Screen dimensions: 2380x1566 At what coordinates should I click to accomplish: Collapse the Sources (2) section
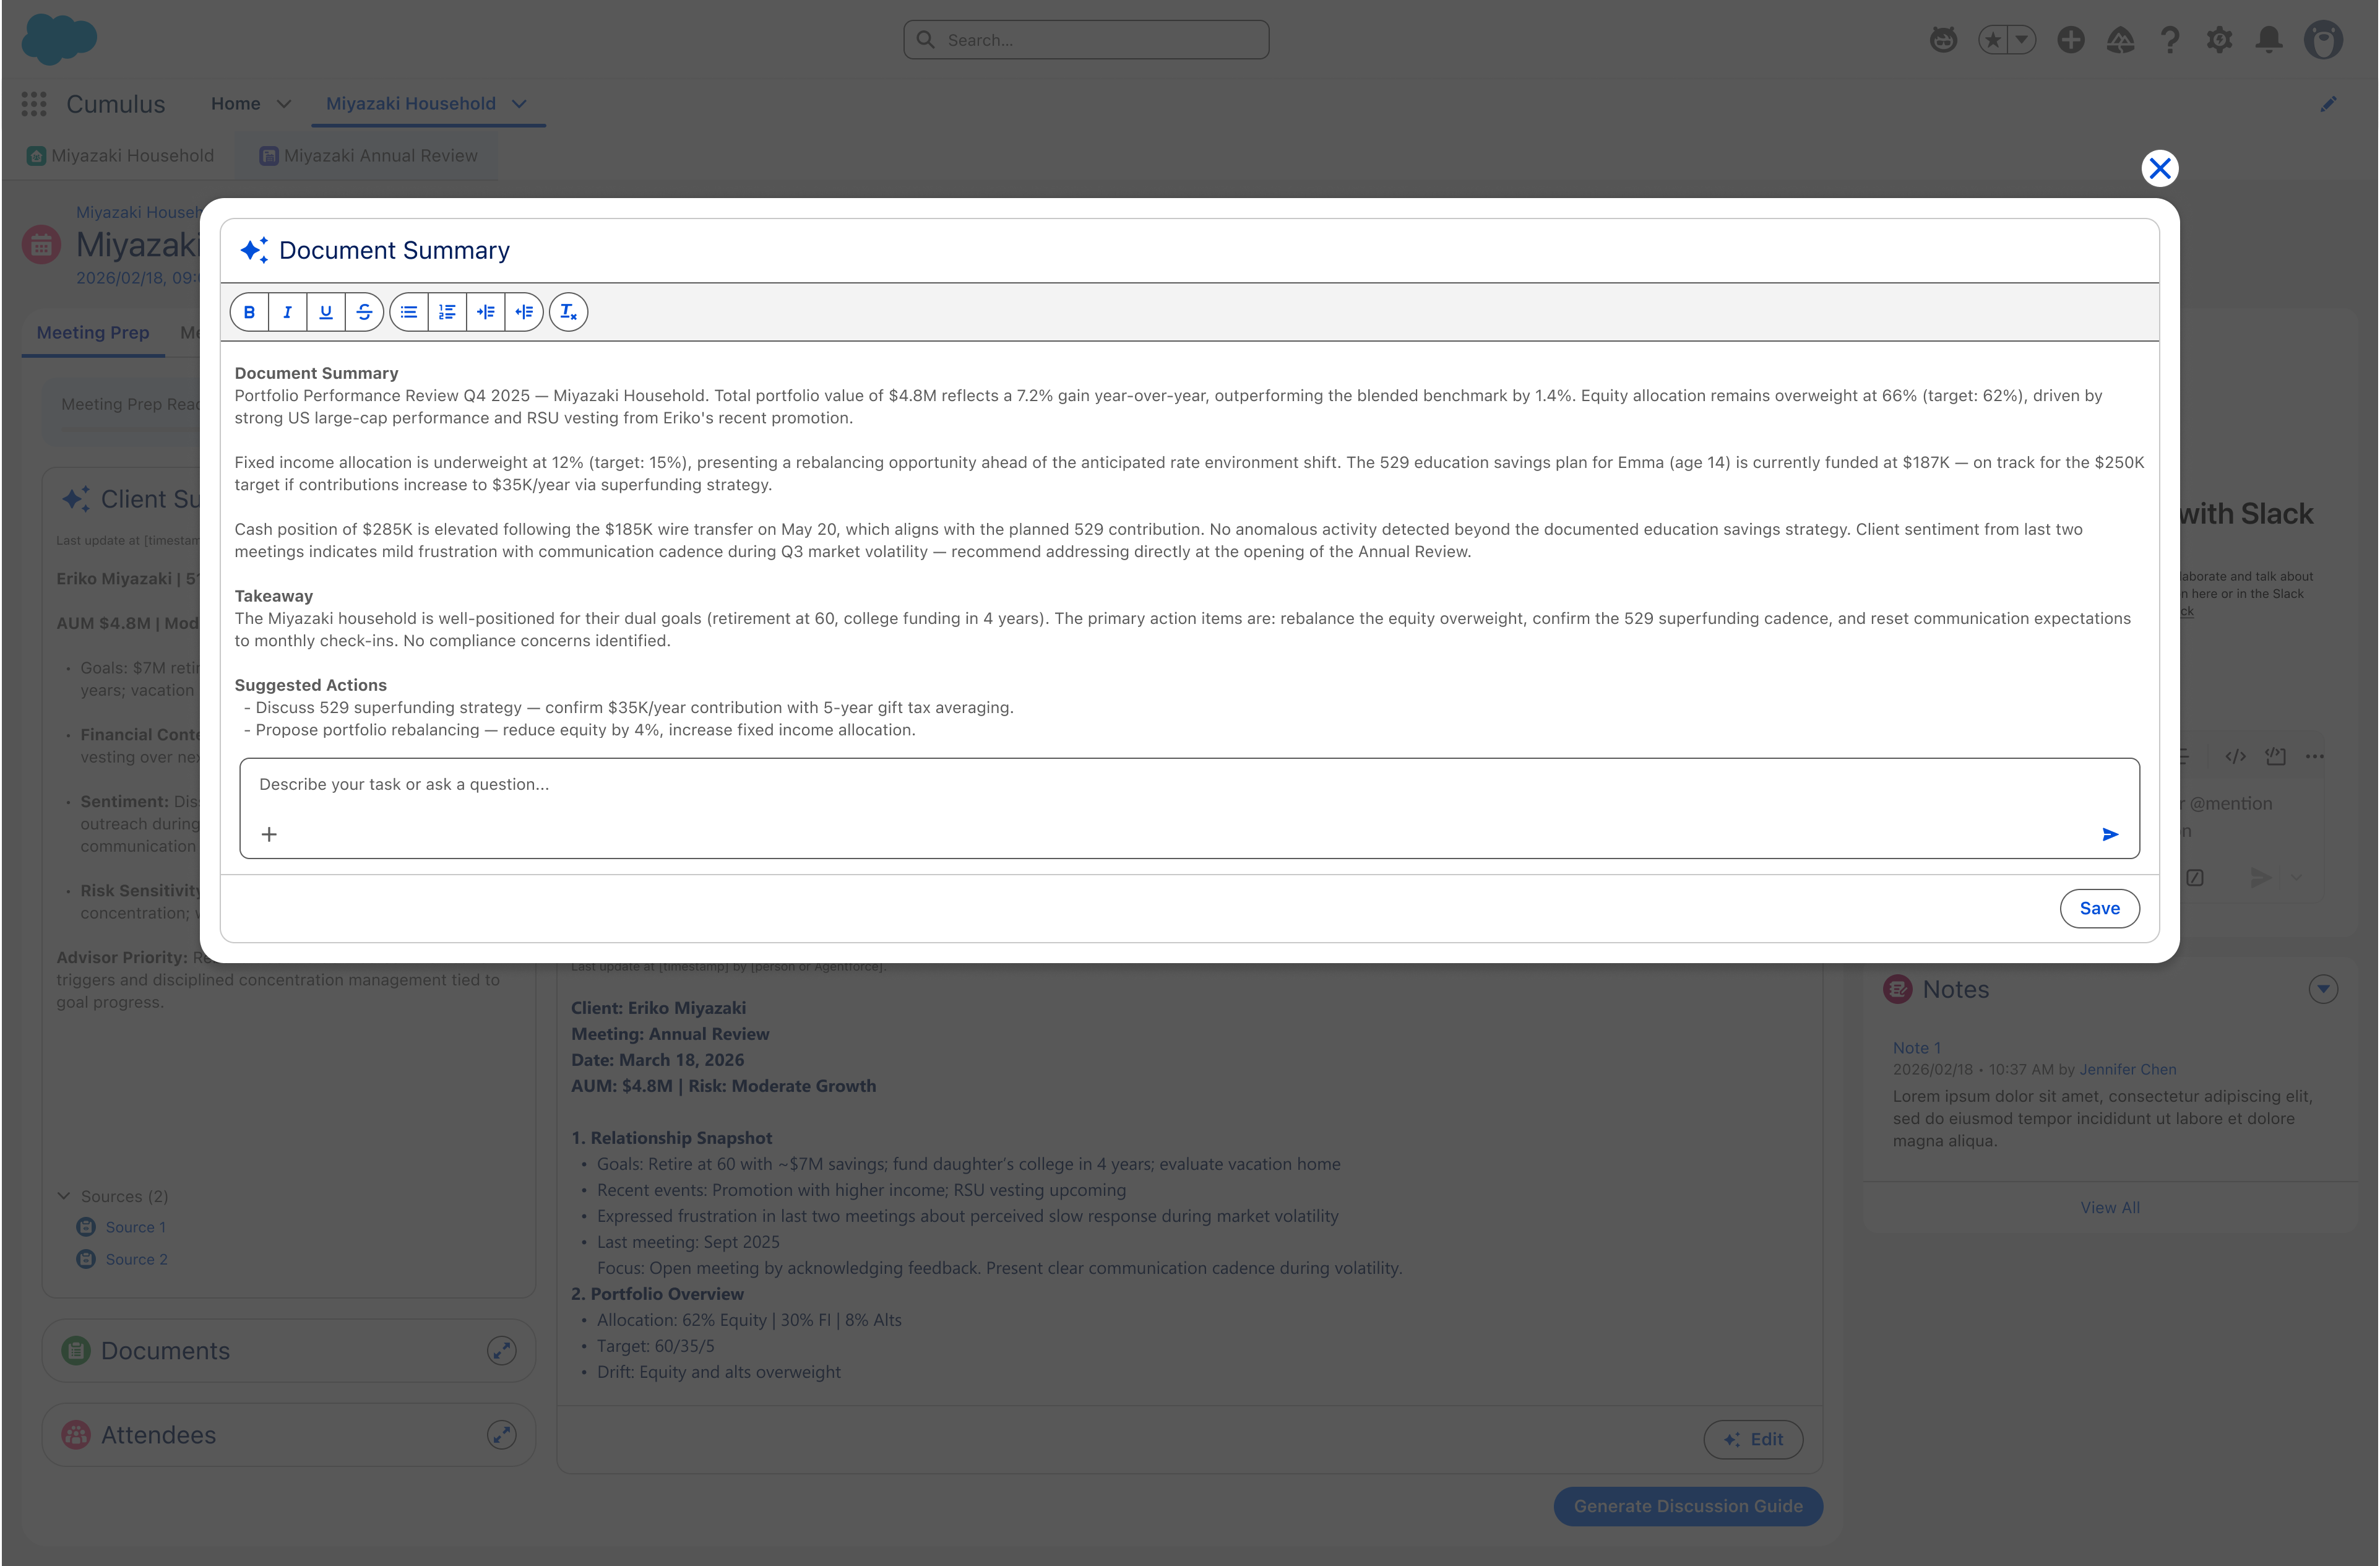(64, 1196)
